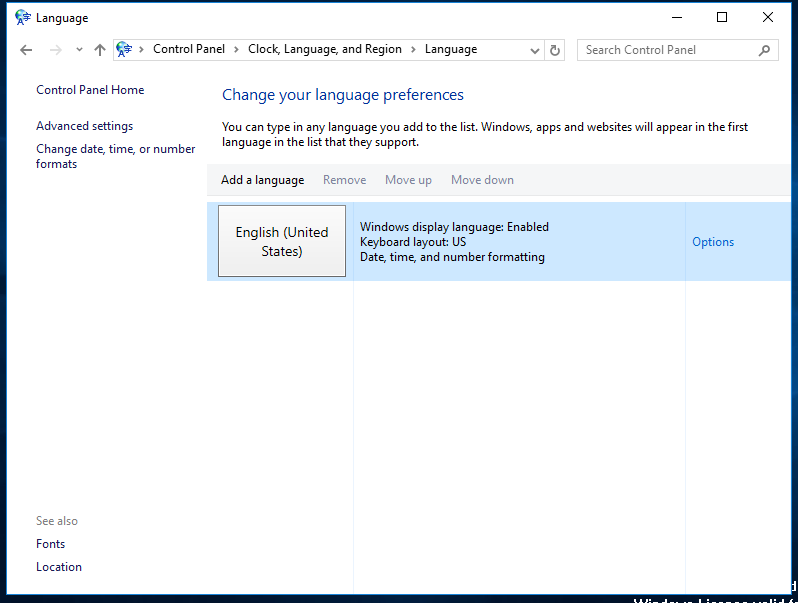Open the Fonts link under See also
Image resolution: width=798 pixels, height=603 pixels.
click(x=50, y=544)
